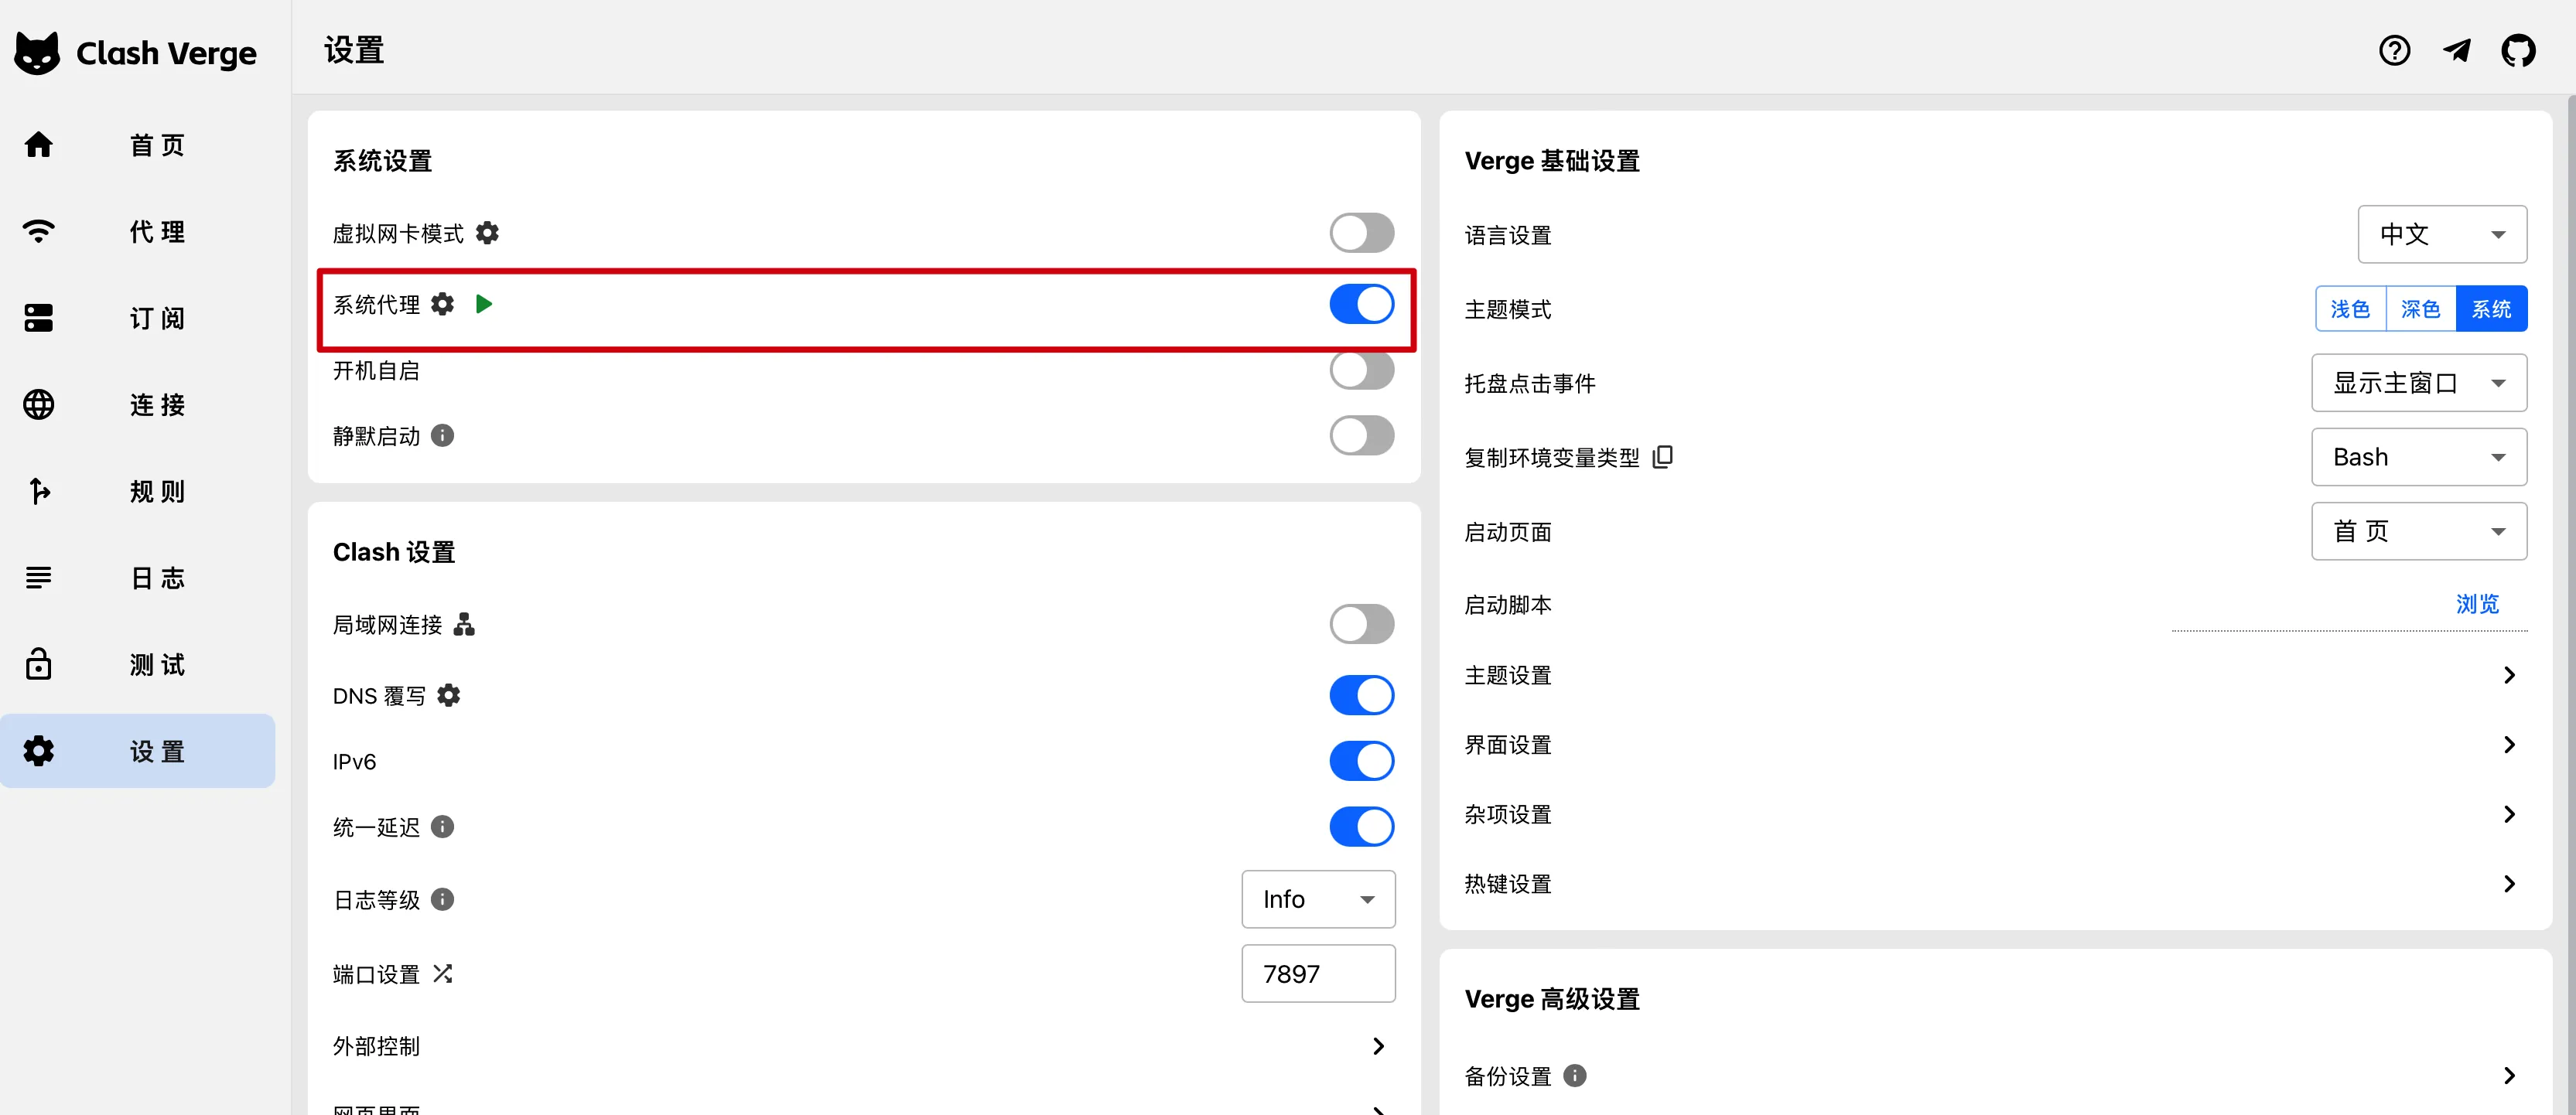Open DNS 覆写 gear settings icon
Screen dimensions: 2576x1115
(x=449, y=695)
